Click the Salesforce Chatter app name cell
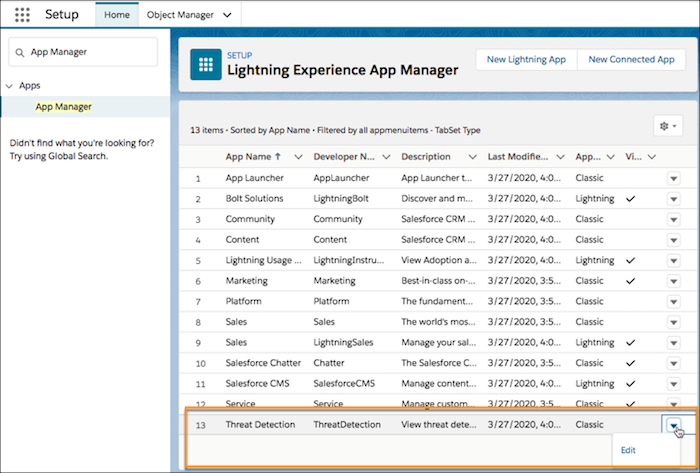The image size is (700, 473). 263,363
